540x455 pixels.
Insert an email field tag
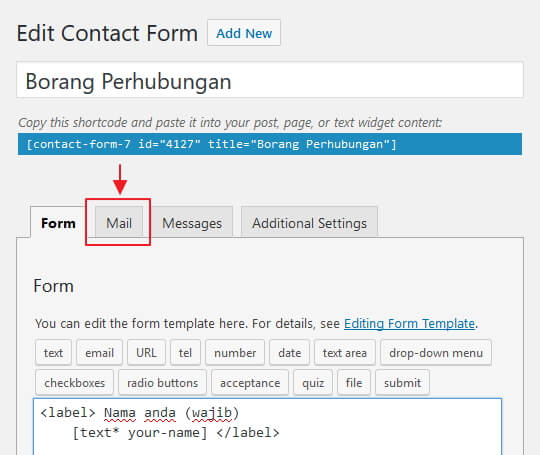[99, 352]
